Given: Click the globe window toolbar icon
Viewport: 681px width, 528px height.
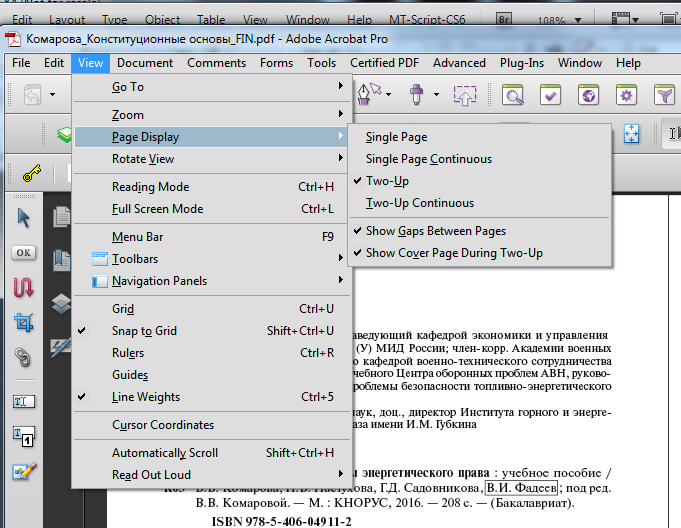Looking at the screenshot, I should pos(588,95).
